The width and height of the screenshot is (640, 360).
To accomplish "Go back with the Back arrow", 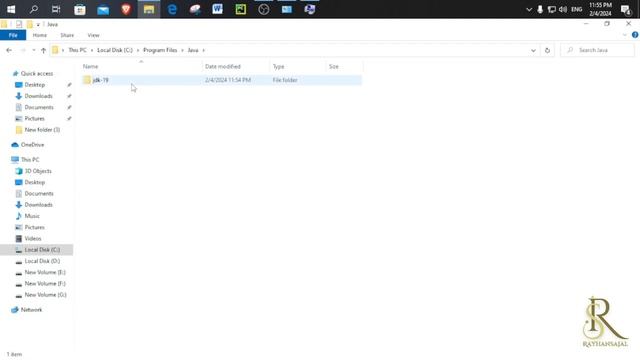I will [x=9, y=50].
